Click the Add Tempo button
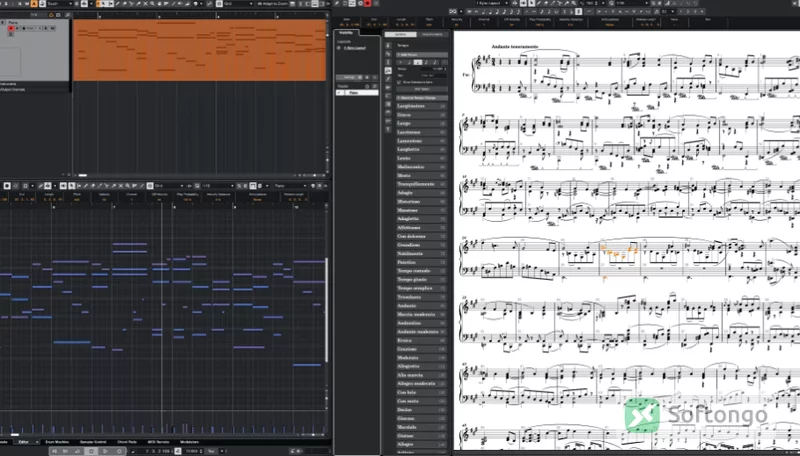 [422, 89]
